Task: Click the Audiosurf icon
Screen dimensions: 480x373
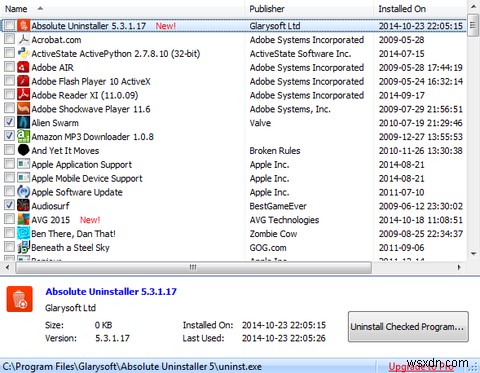Action: click(x=23, y=206)
